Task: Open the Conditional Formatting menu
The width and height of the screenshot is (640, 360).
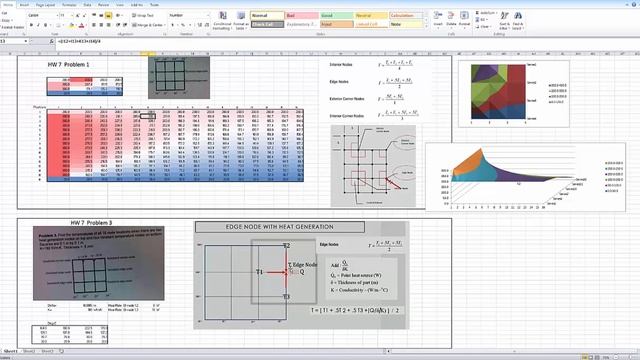Action: [222, 20]
